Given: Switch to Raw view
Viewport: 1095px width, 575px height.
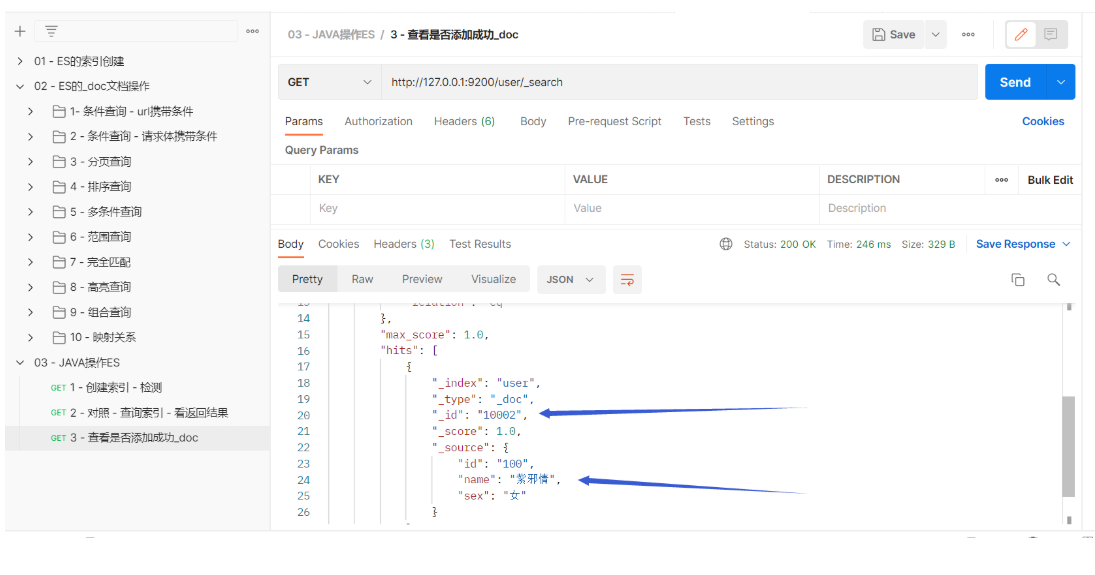Looking at the screenshot, I should [362, 279].
